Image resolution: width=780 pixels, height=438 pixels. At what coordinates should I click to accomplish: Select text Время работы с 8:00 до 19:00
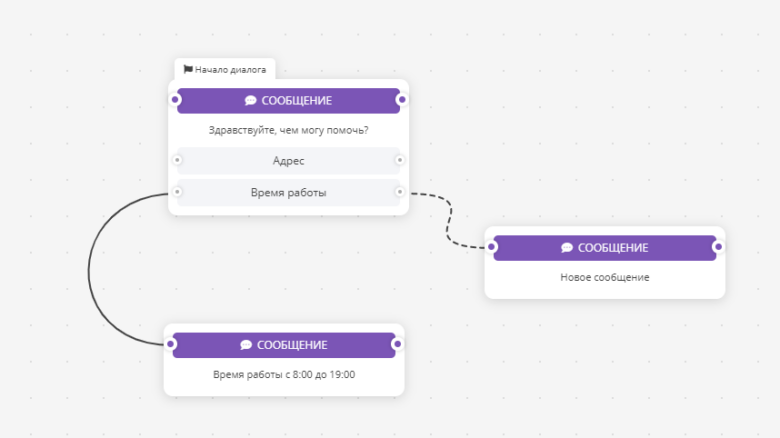284,375
